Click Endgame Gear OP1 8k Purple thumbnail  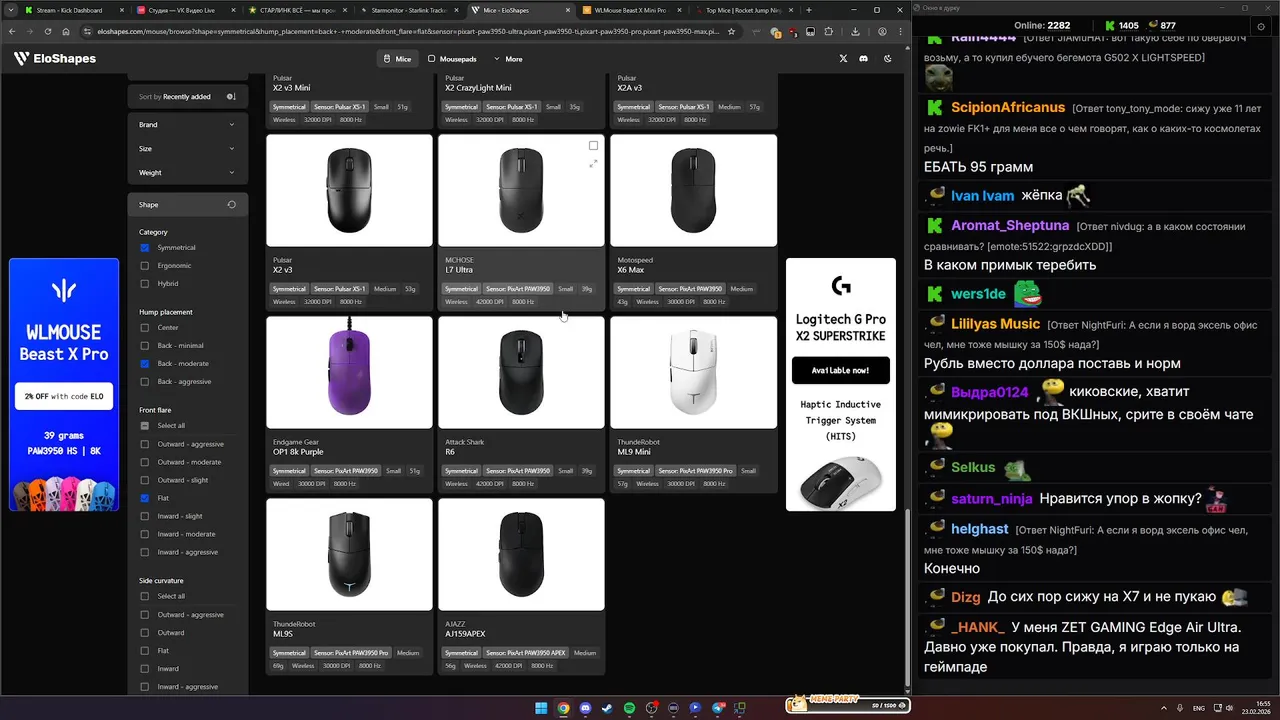pyautogui.click(x=349, y=372)
